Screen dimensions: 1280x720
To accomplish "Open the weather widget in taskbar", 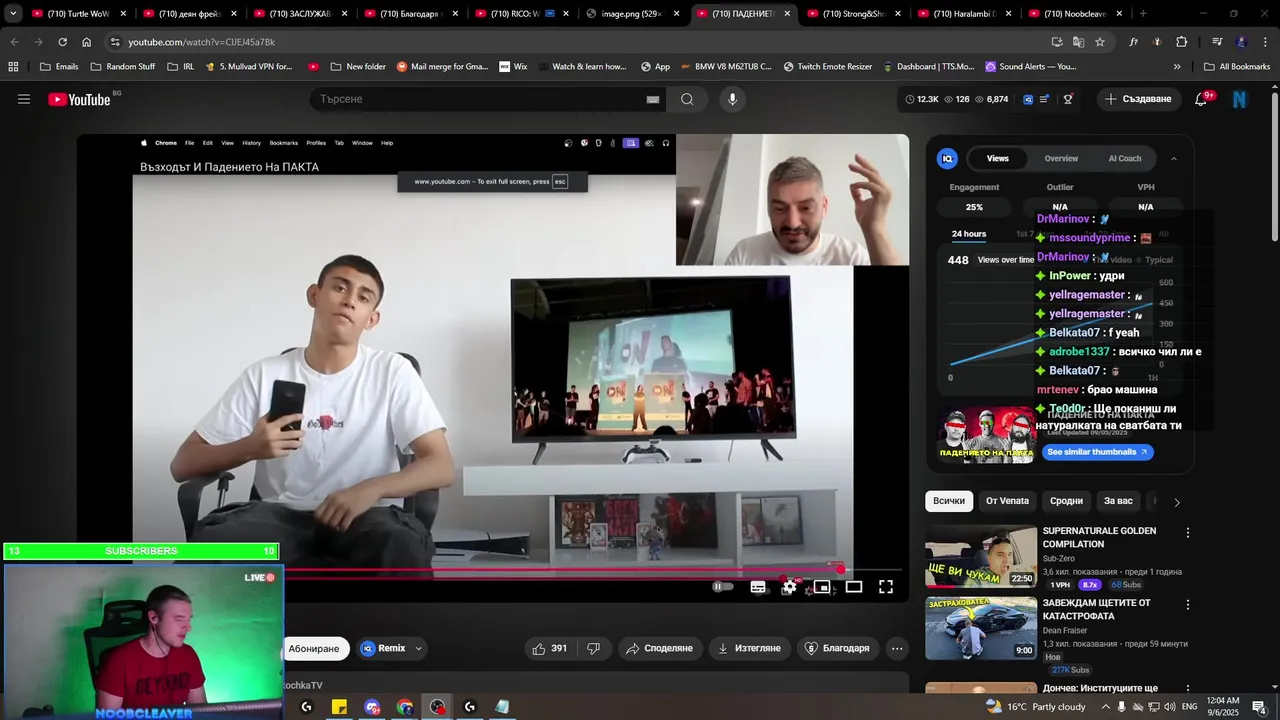I will [1035, 706].
